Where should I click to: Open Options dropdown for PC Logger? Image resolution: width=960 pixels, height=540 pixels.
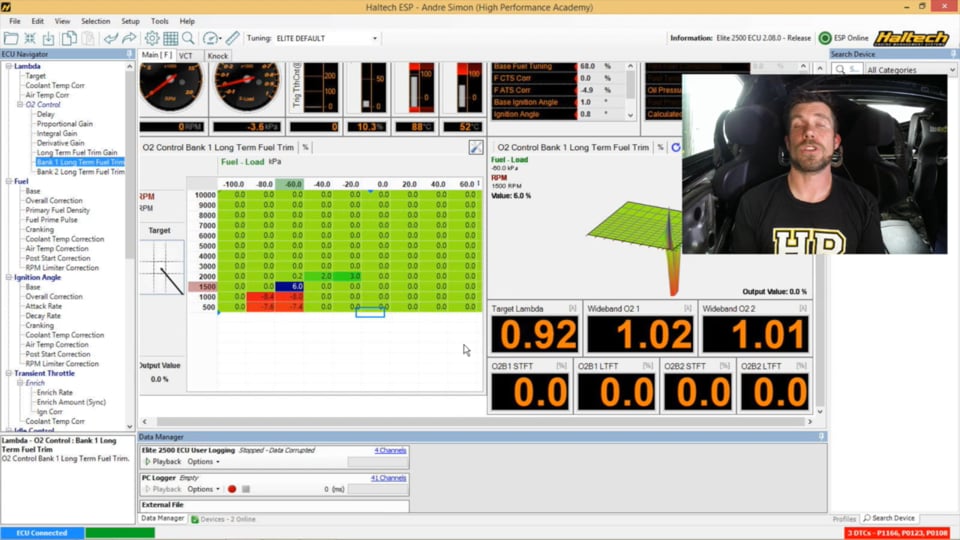click(x=203, y=489)
